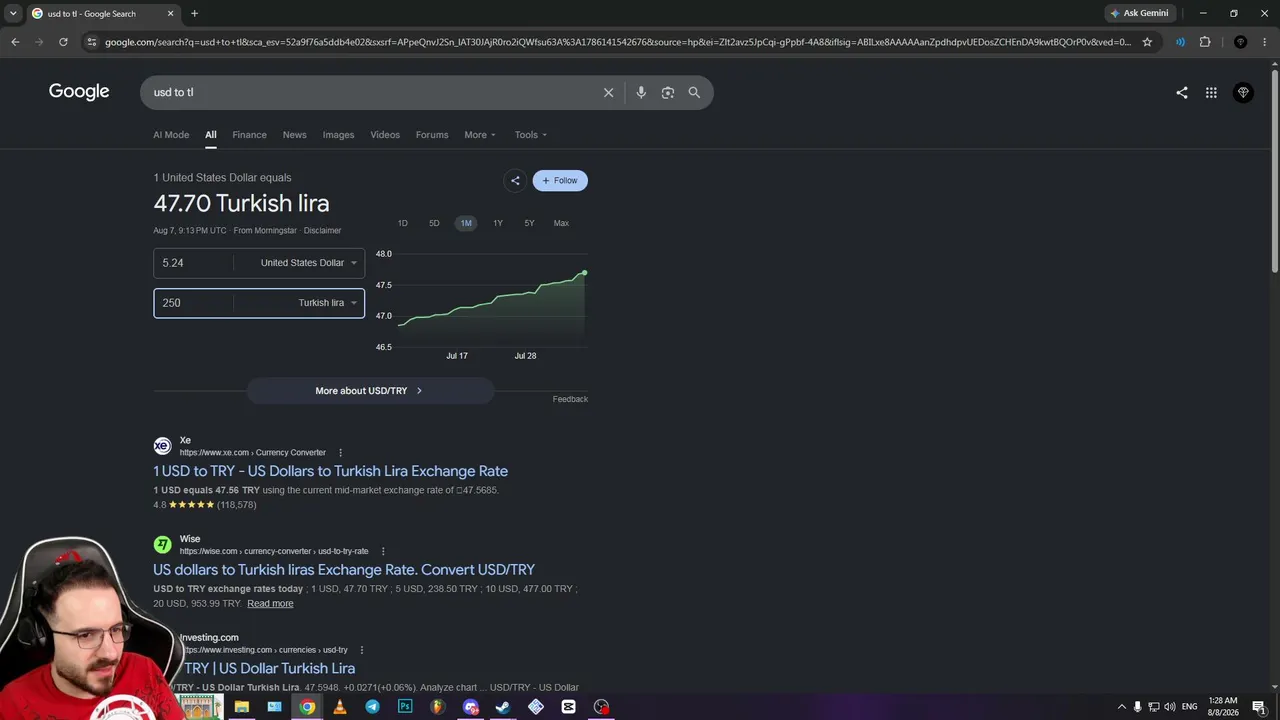Select the 5Y chart range

[529, 223]
